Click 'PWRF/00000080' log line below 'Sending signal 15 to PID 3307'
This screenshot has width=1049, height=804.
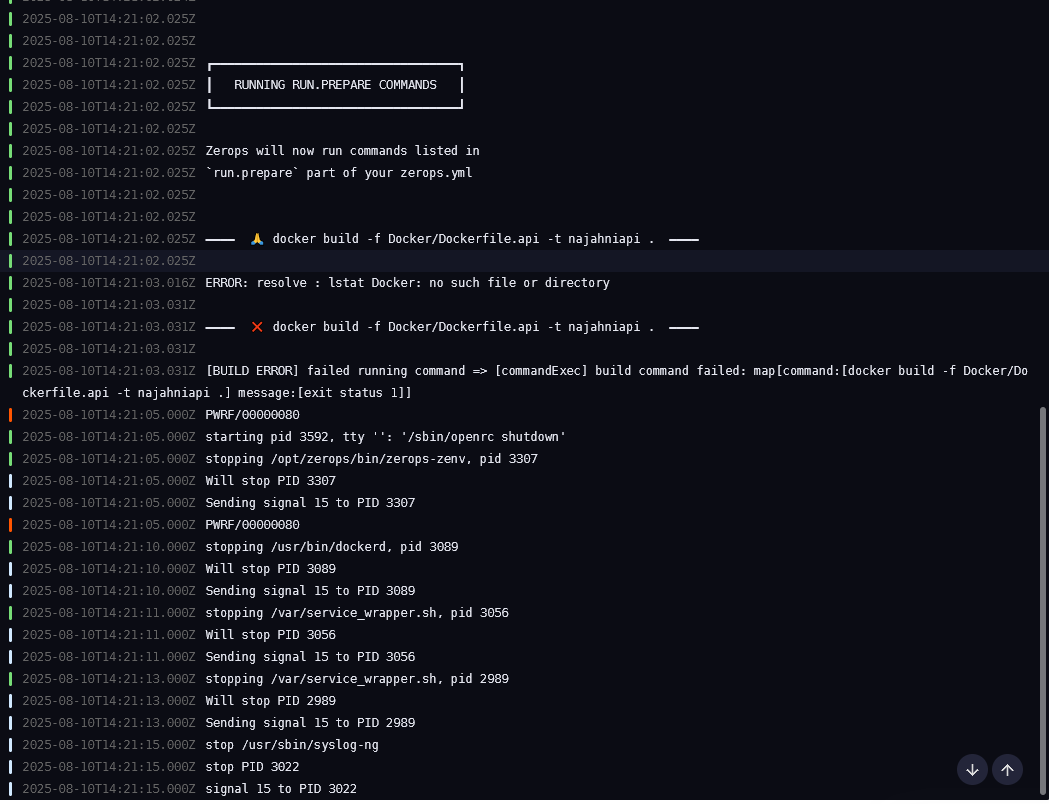click(252, 525)
